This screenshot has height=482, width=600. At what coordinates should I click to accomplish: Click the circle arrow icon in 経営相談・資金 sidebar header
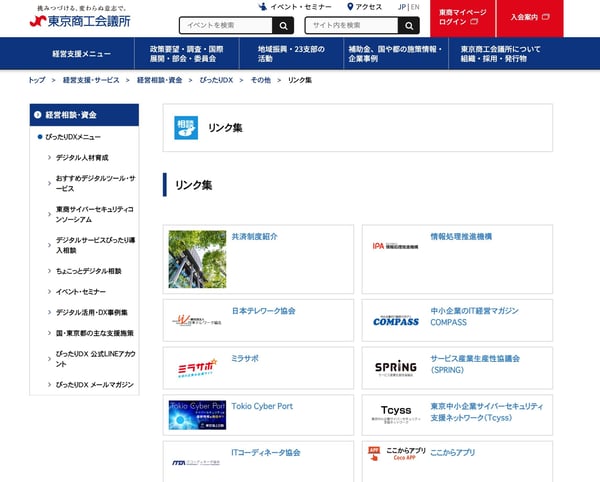click(37, 115)
